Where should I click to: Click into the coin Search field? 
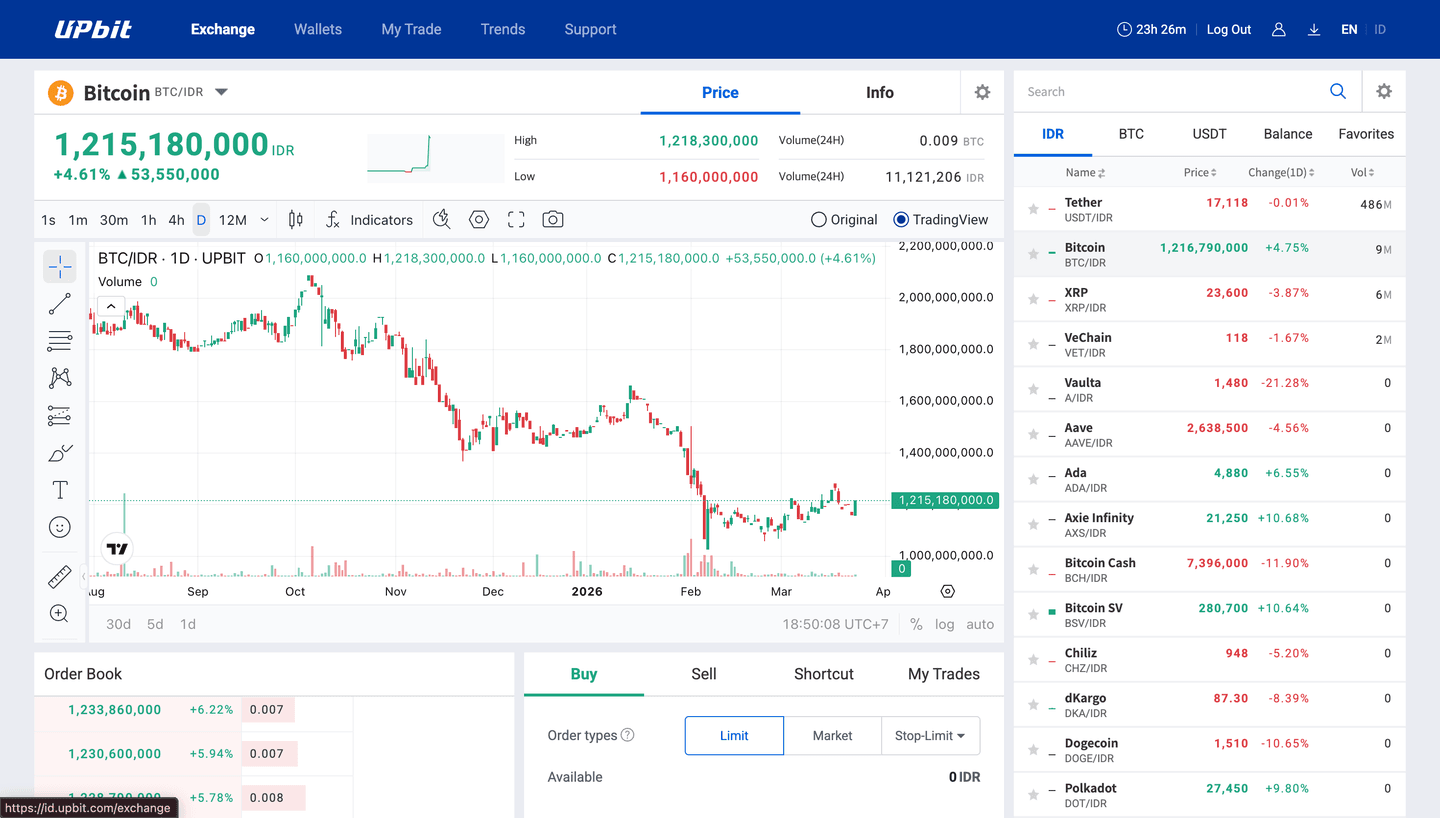pos(1170,92)
